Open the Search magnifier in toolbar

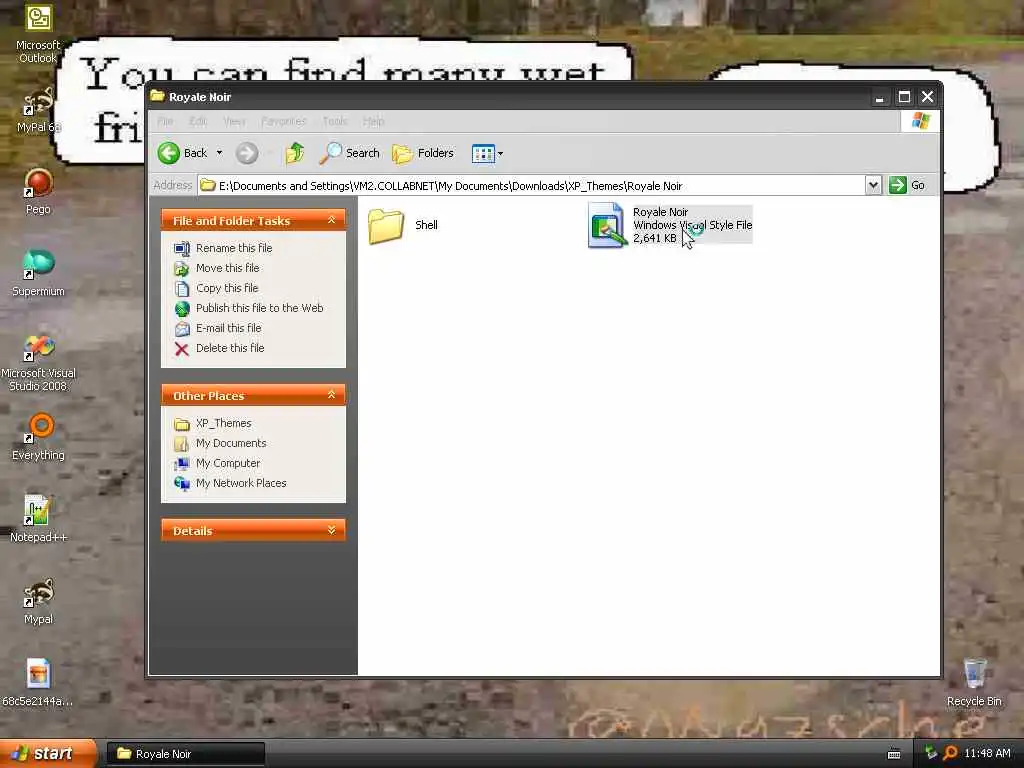[x=349, y=153]
